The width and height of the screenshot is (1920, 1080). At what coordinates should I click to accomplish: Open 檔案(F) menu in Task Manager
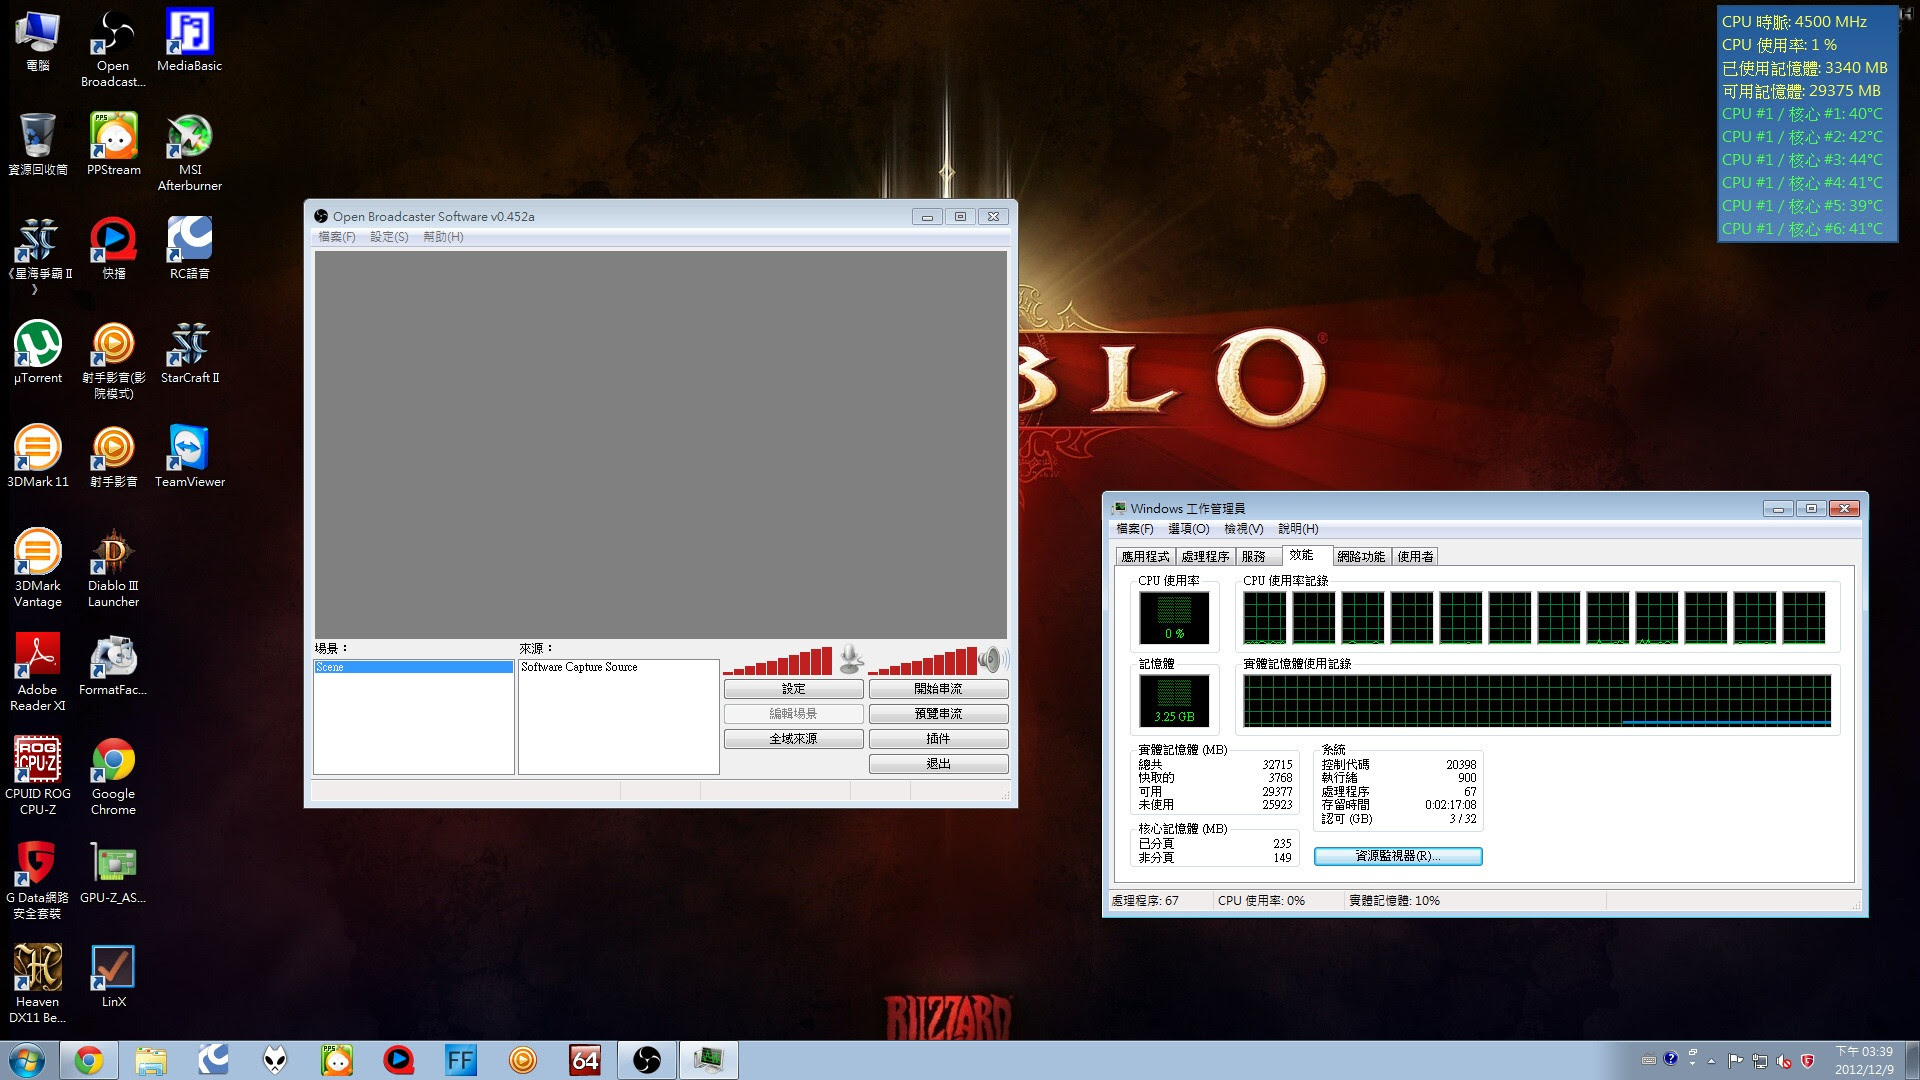tap(1135, 529)
